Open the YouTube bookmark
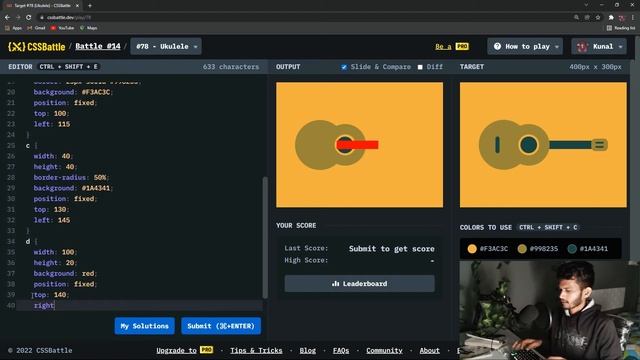 point(62,28)
